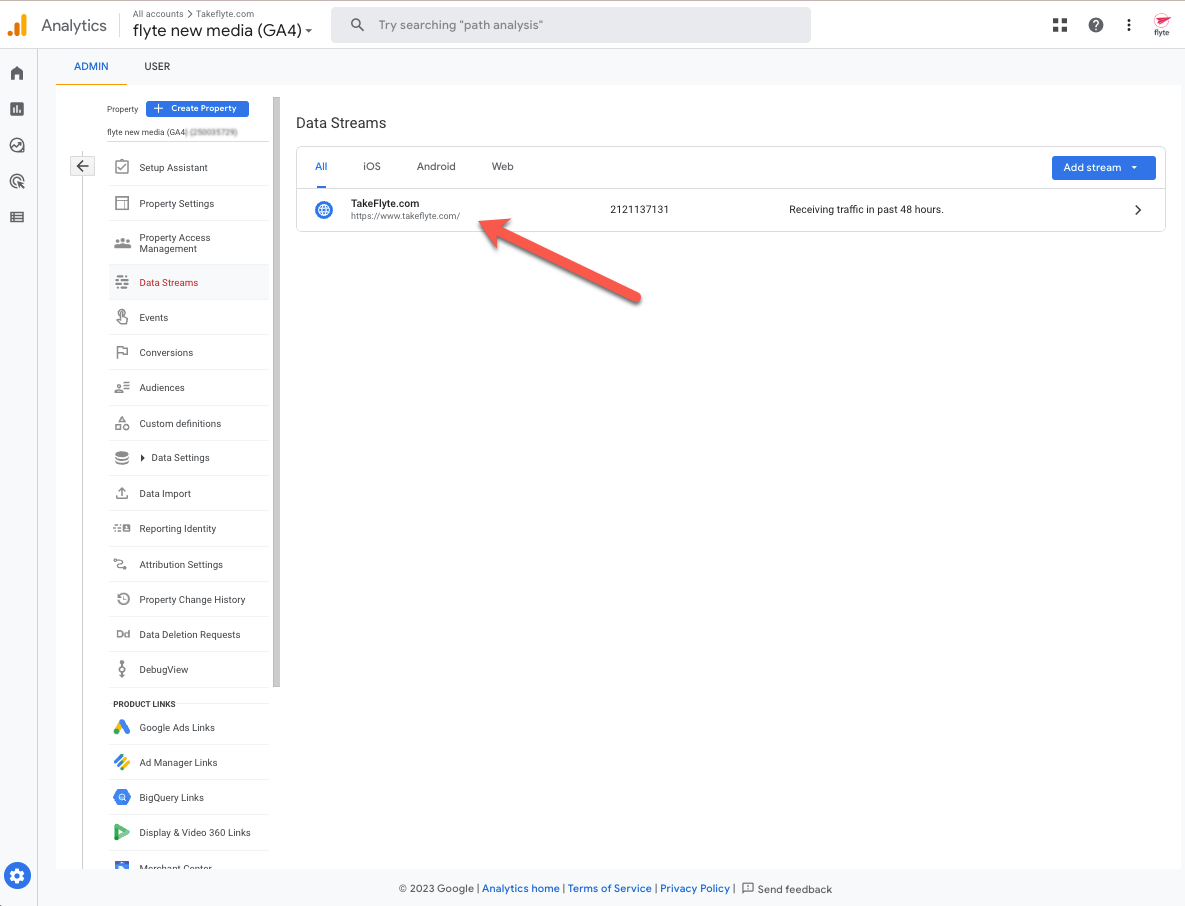Click the Admin gear icon
Image resolution: width=1185 pixels, height=906 pixels.
pos(17,876)
